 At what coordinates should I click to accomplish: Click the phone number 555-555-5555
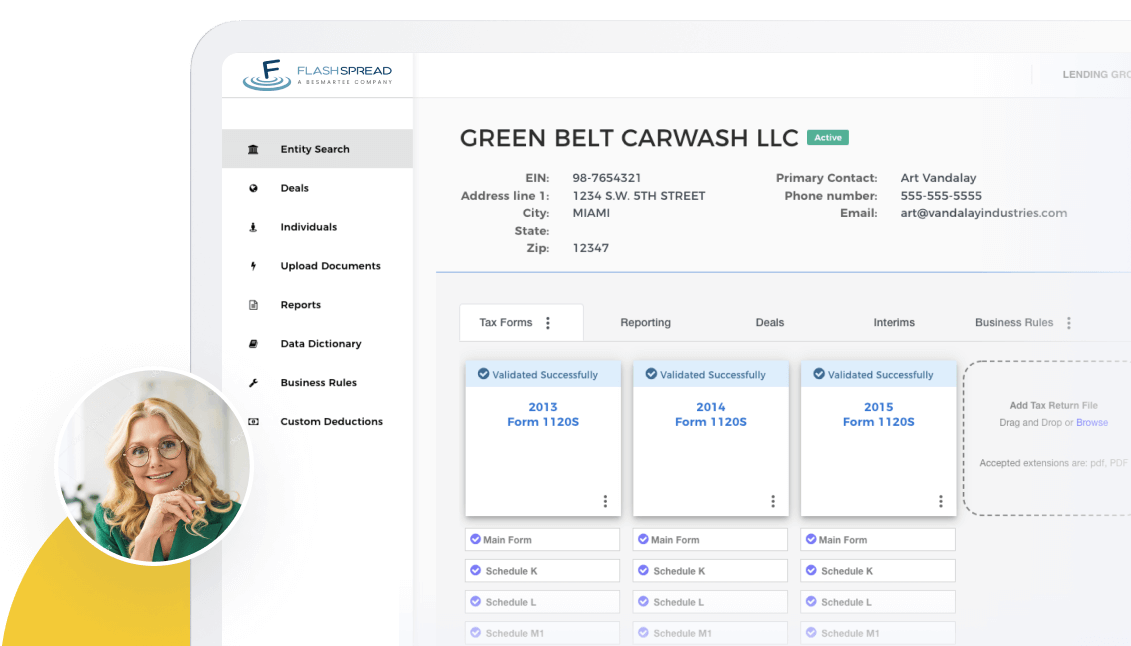coord(941,196)
